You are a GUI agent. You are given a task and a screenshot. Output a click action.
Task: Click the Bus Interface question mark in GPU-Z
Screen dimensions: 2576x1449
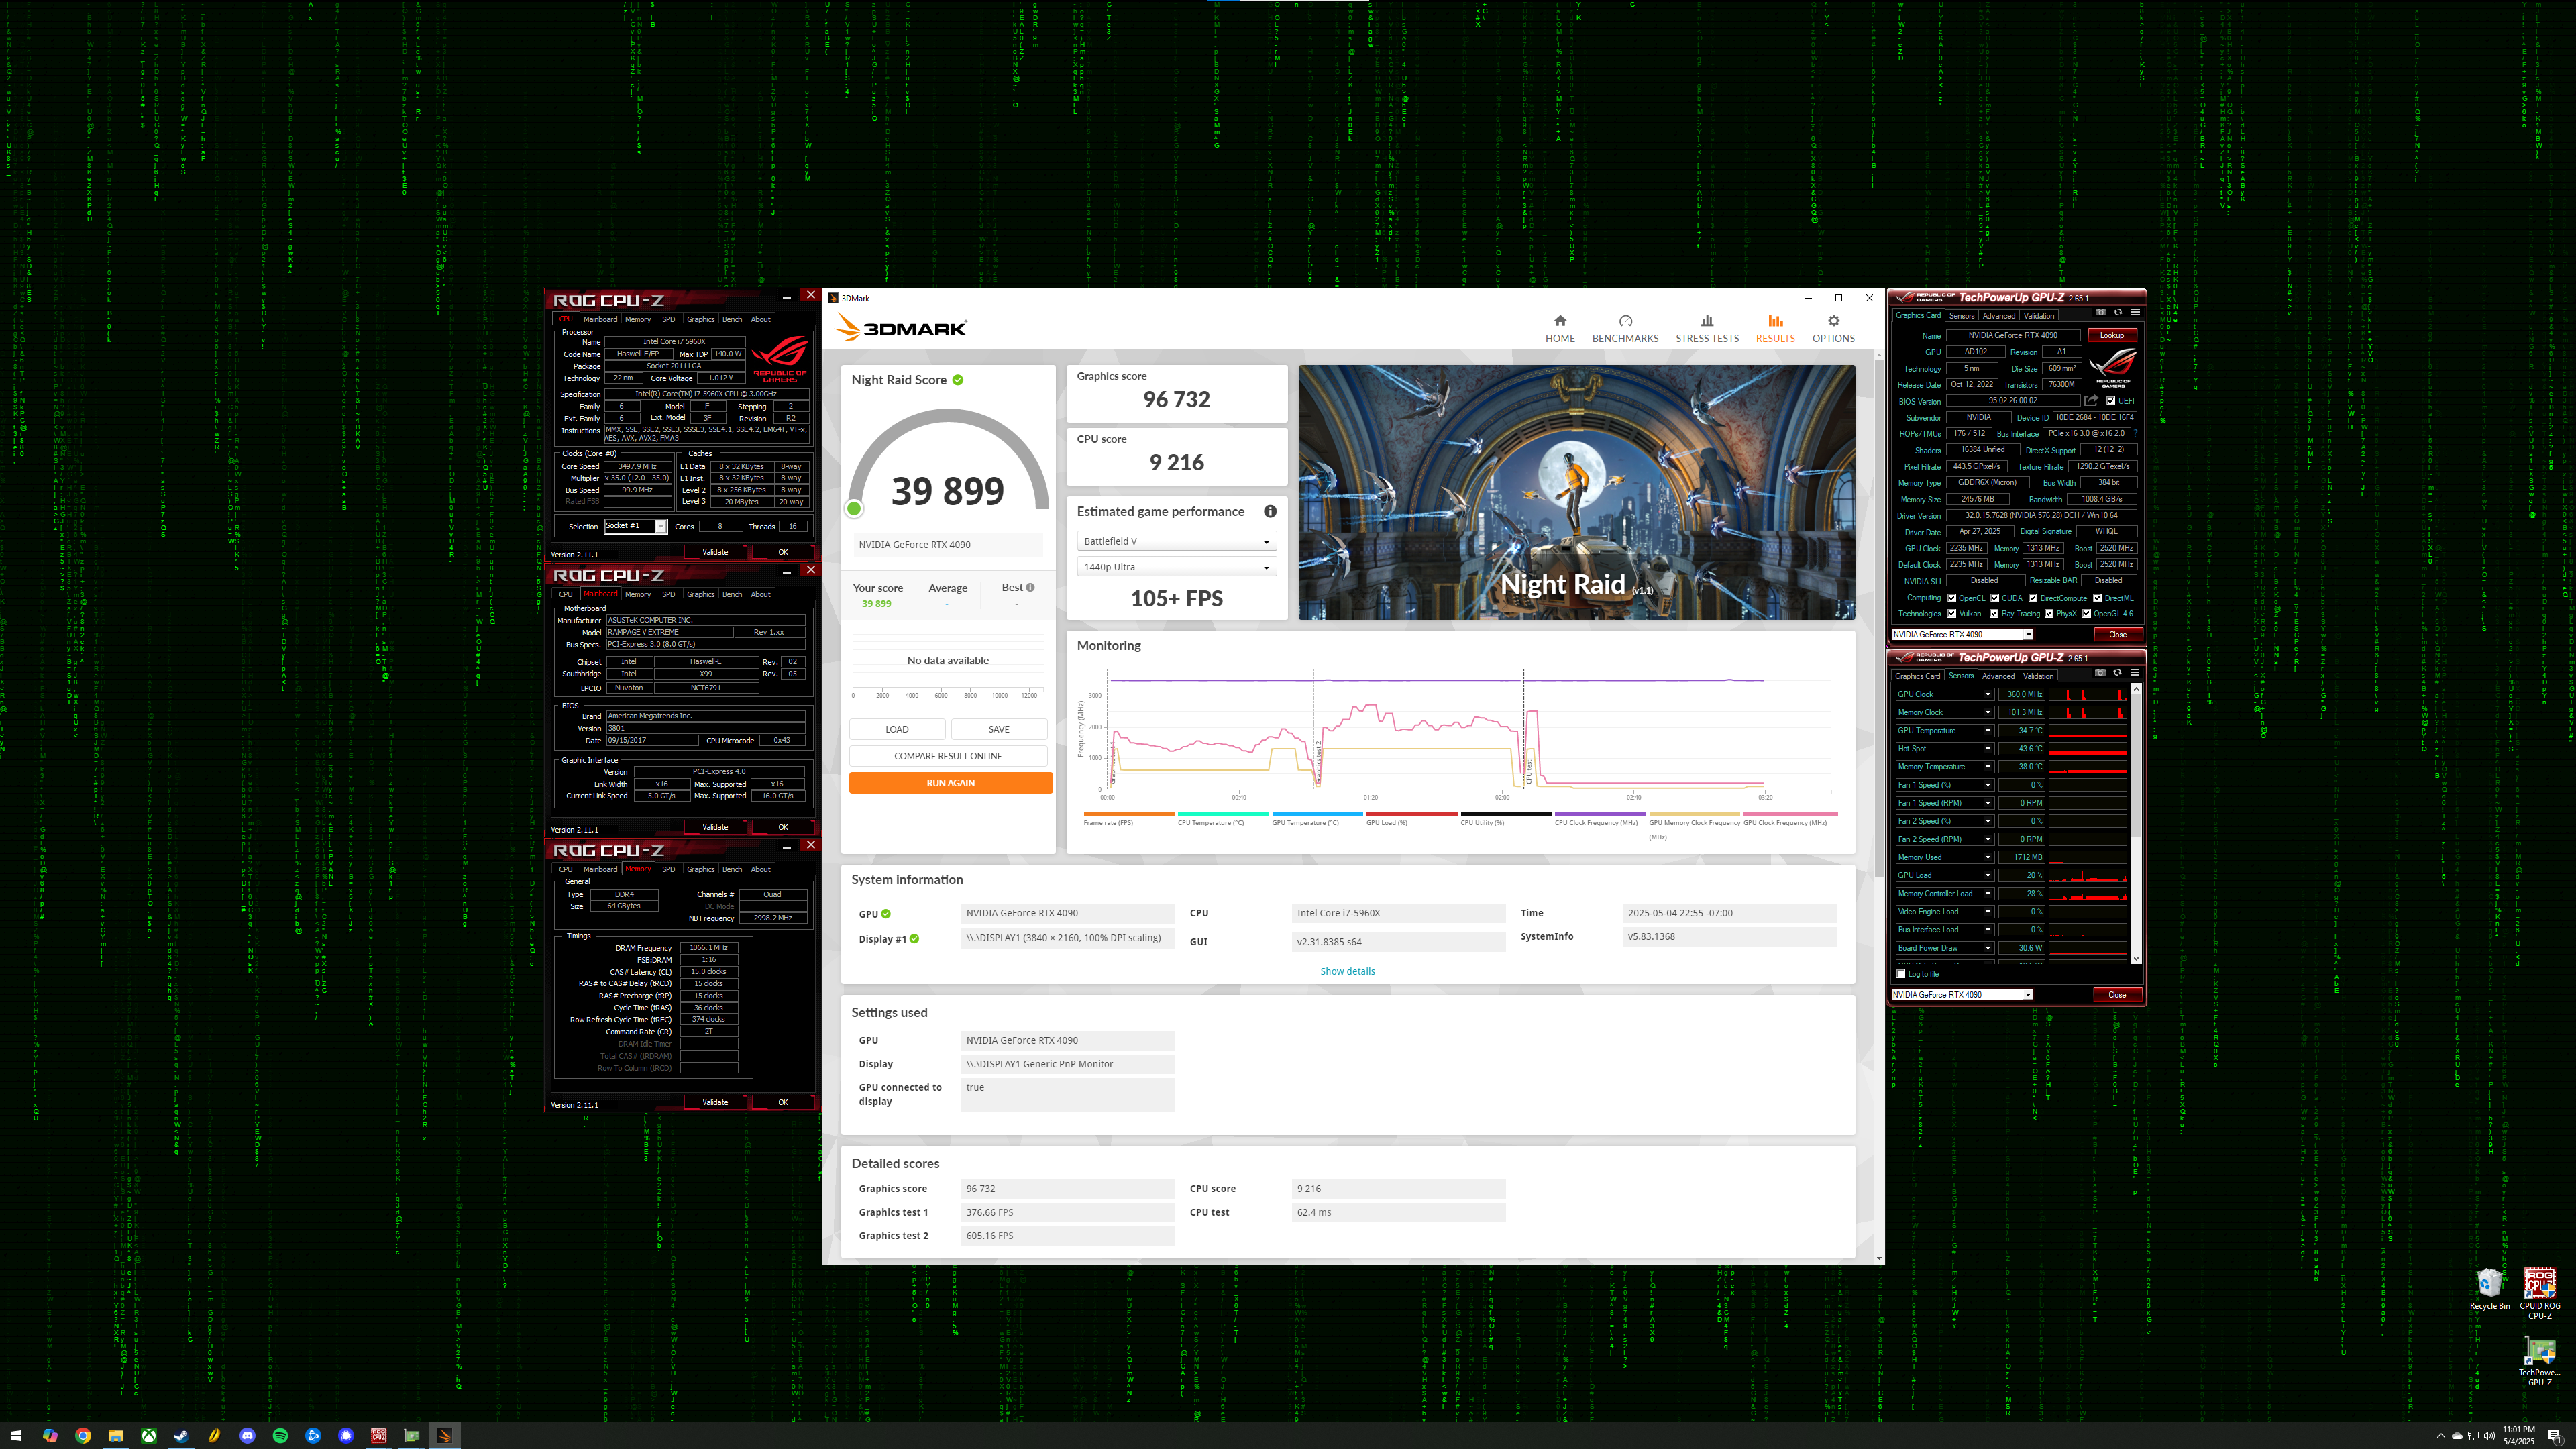click(x=2135, y=433)
